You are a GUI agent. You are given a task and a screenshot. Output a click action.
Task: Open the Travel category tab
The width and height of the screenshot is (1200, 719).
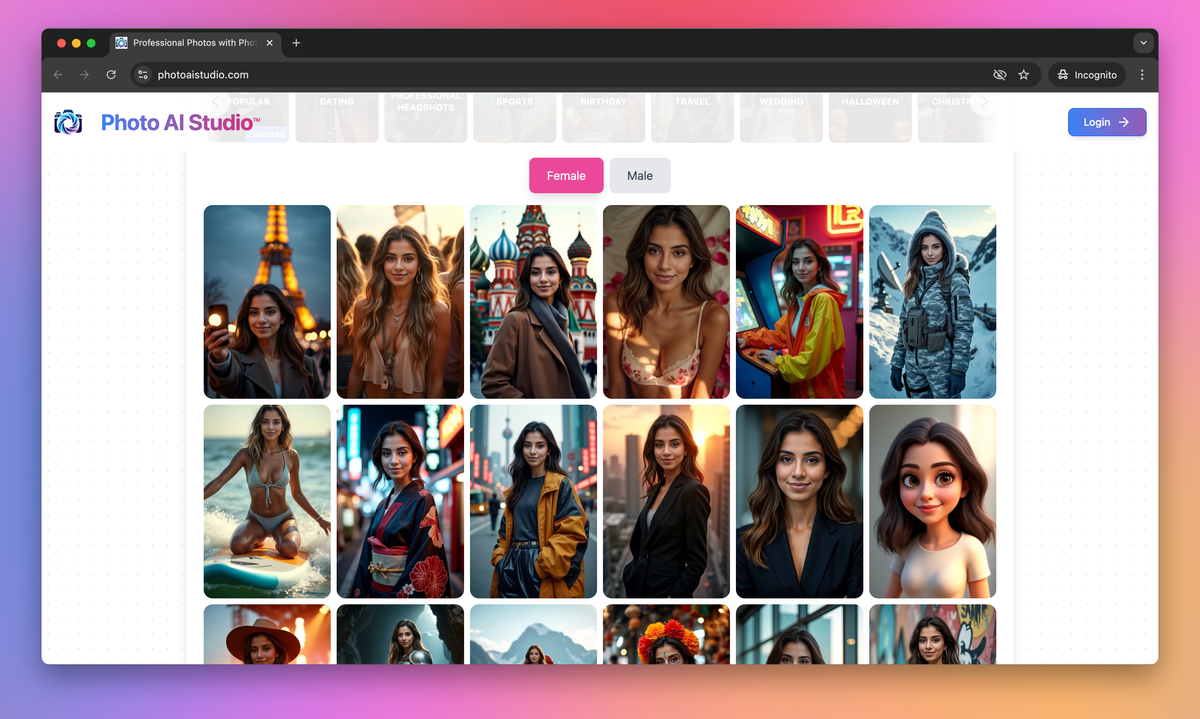(692, 117)
